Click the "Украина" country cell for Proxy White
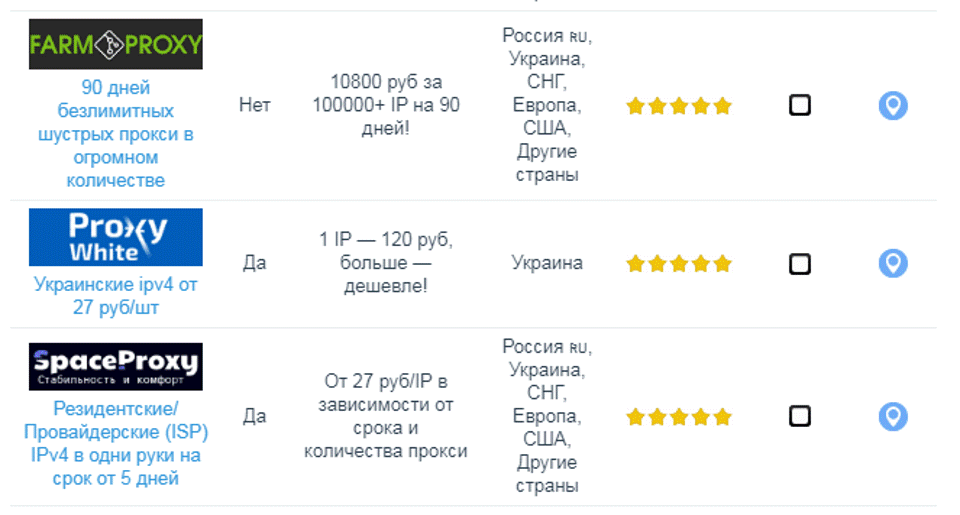The image size is (960, 515). 547,264
